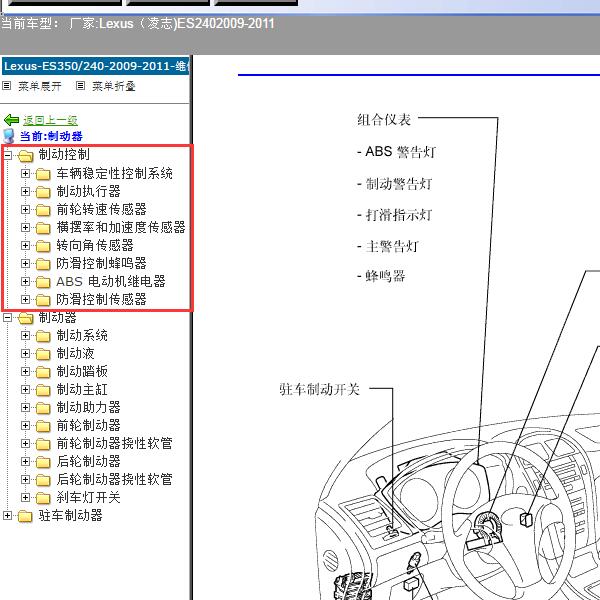Select the 车辆稳定性控制系统 label
This screenshot has width=600, height=600.
pyautogui.click(x=114, y=173)
